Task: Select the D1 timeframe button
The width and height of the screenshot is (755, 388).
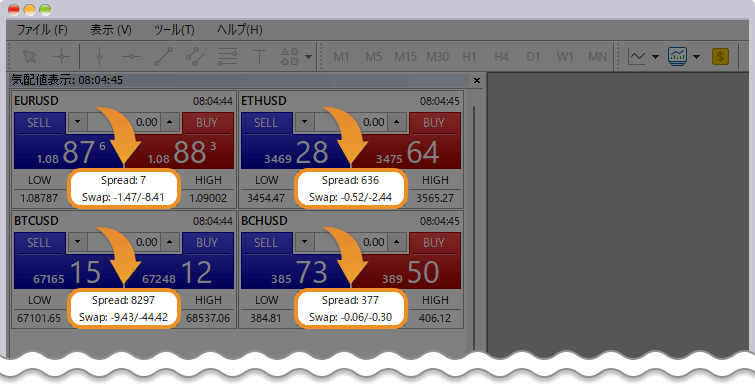Action: coord(533,57)
